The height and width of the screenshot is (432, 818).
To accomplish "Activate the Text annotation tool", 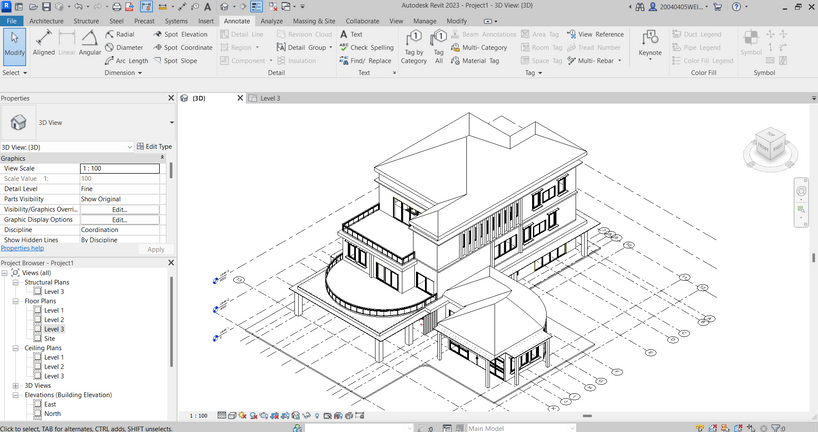I will pyautogui.click(x=351, y=34).
